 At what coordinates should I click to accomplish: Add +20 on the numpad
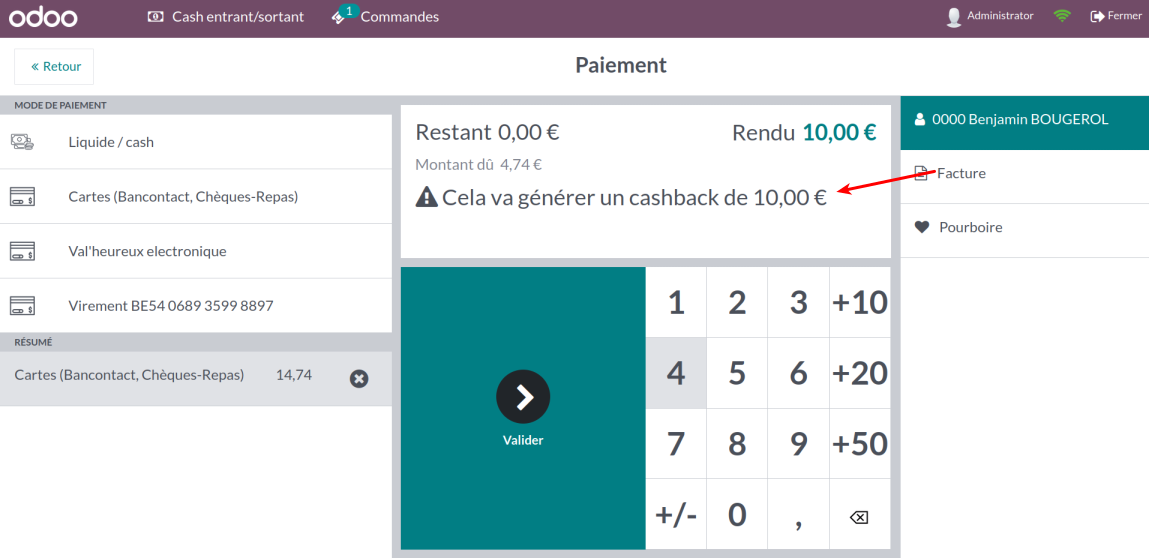tap(860, 373)
